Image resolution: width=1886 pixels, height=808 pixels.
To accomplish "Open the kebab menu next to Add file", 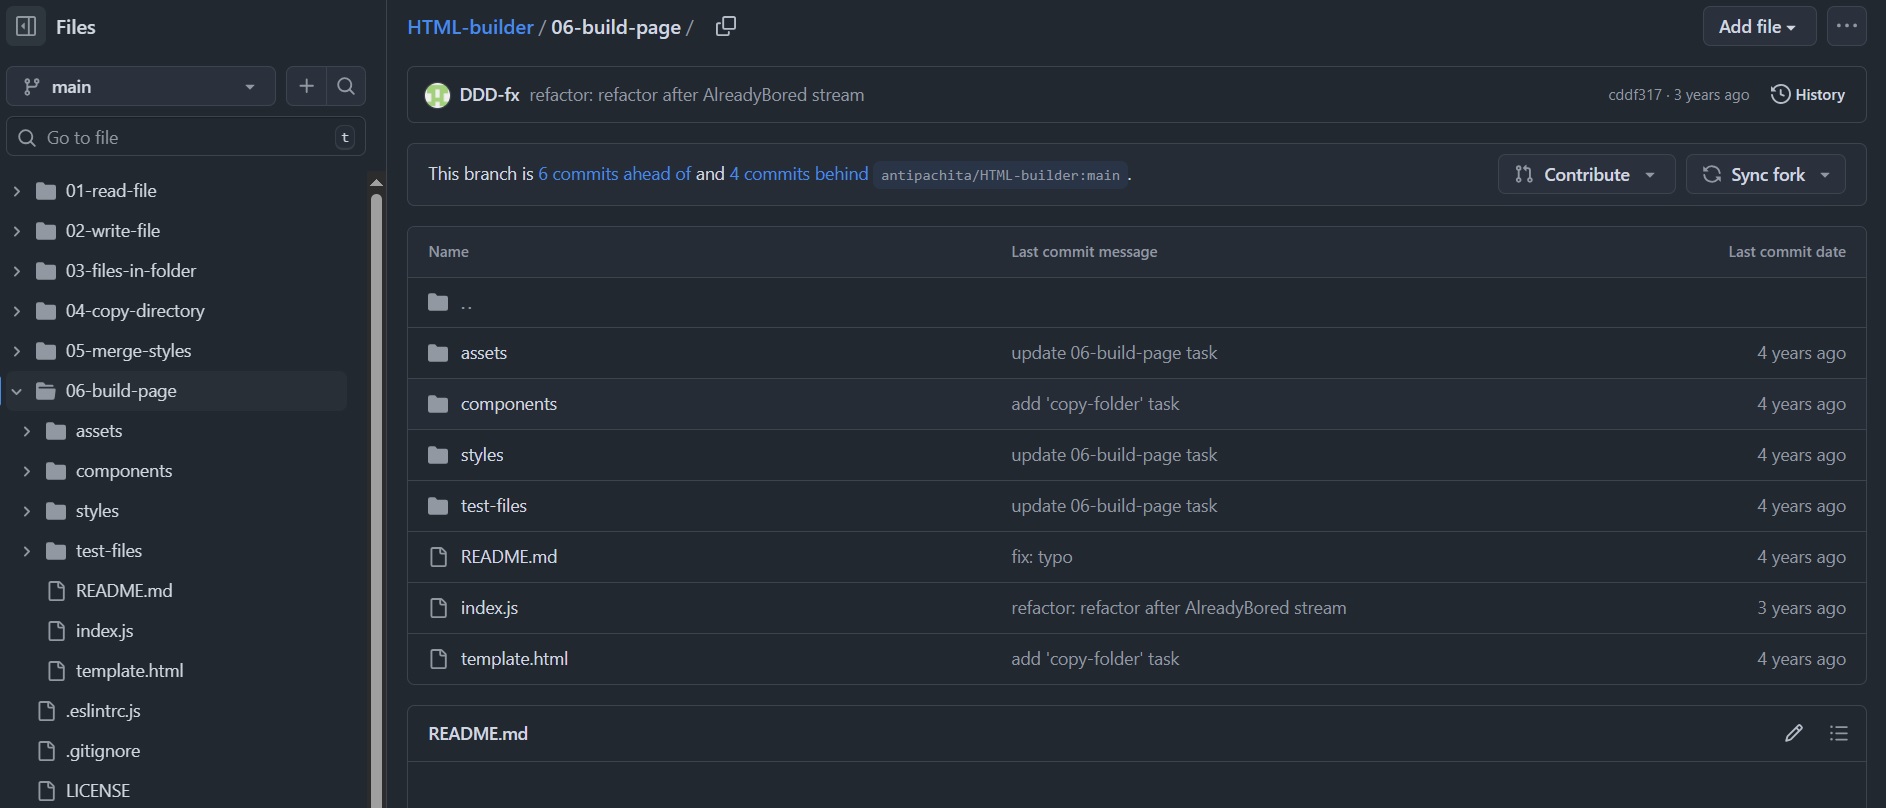I will pos(1846,25).
